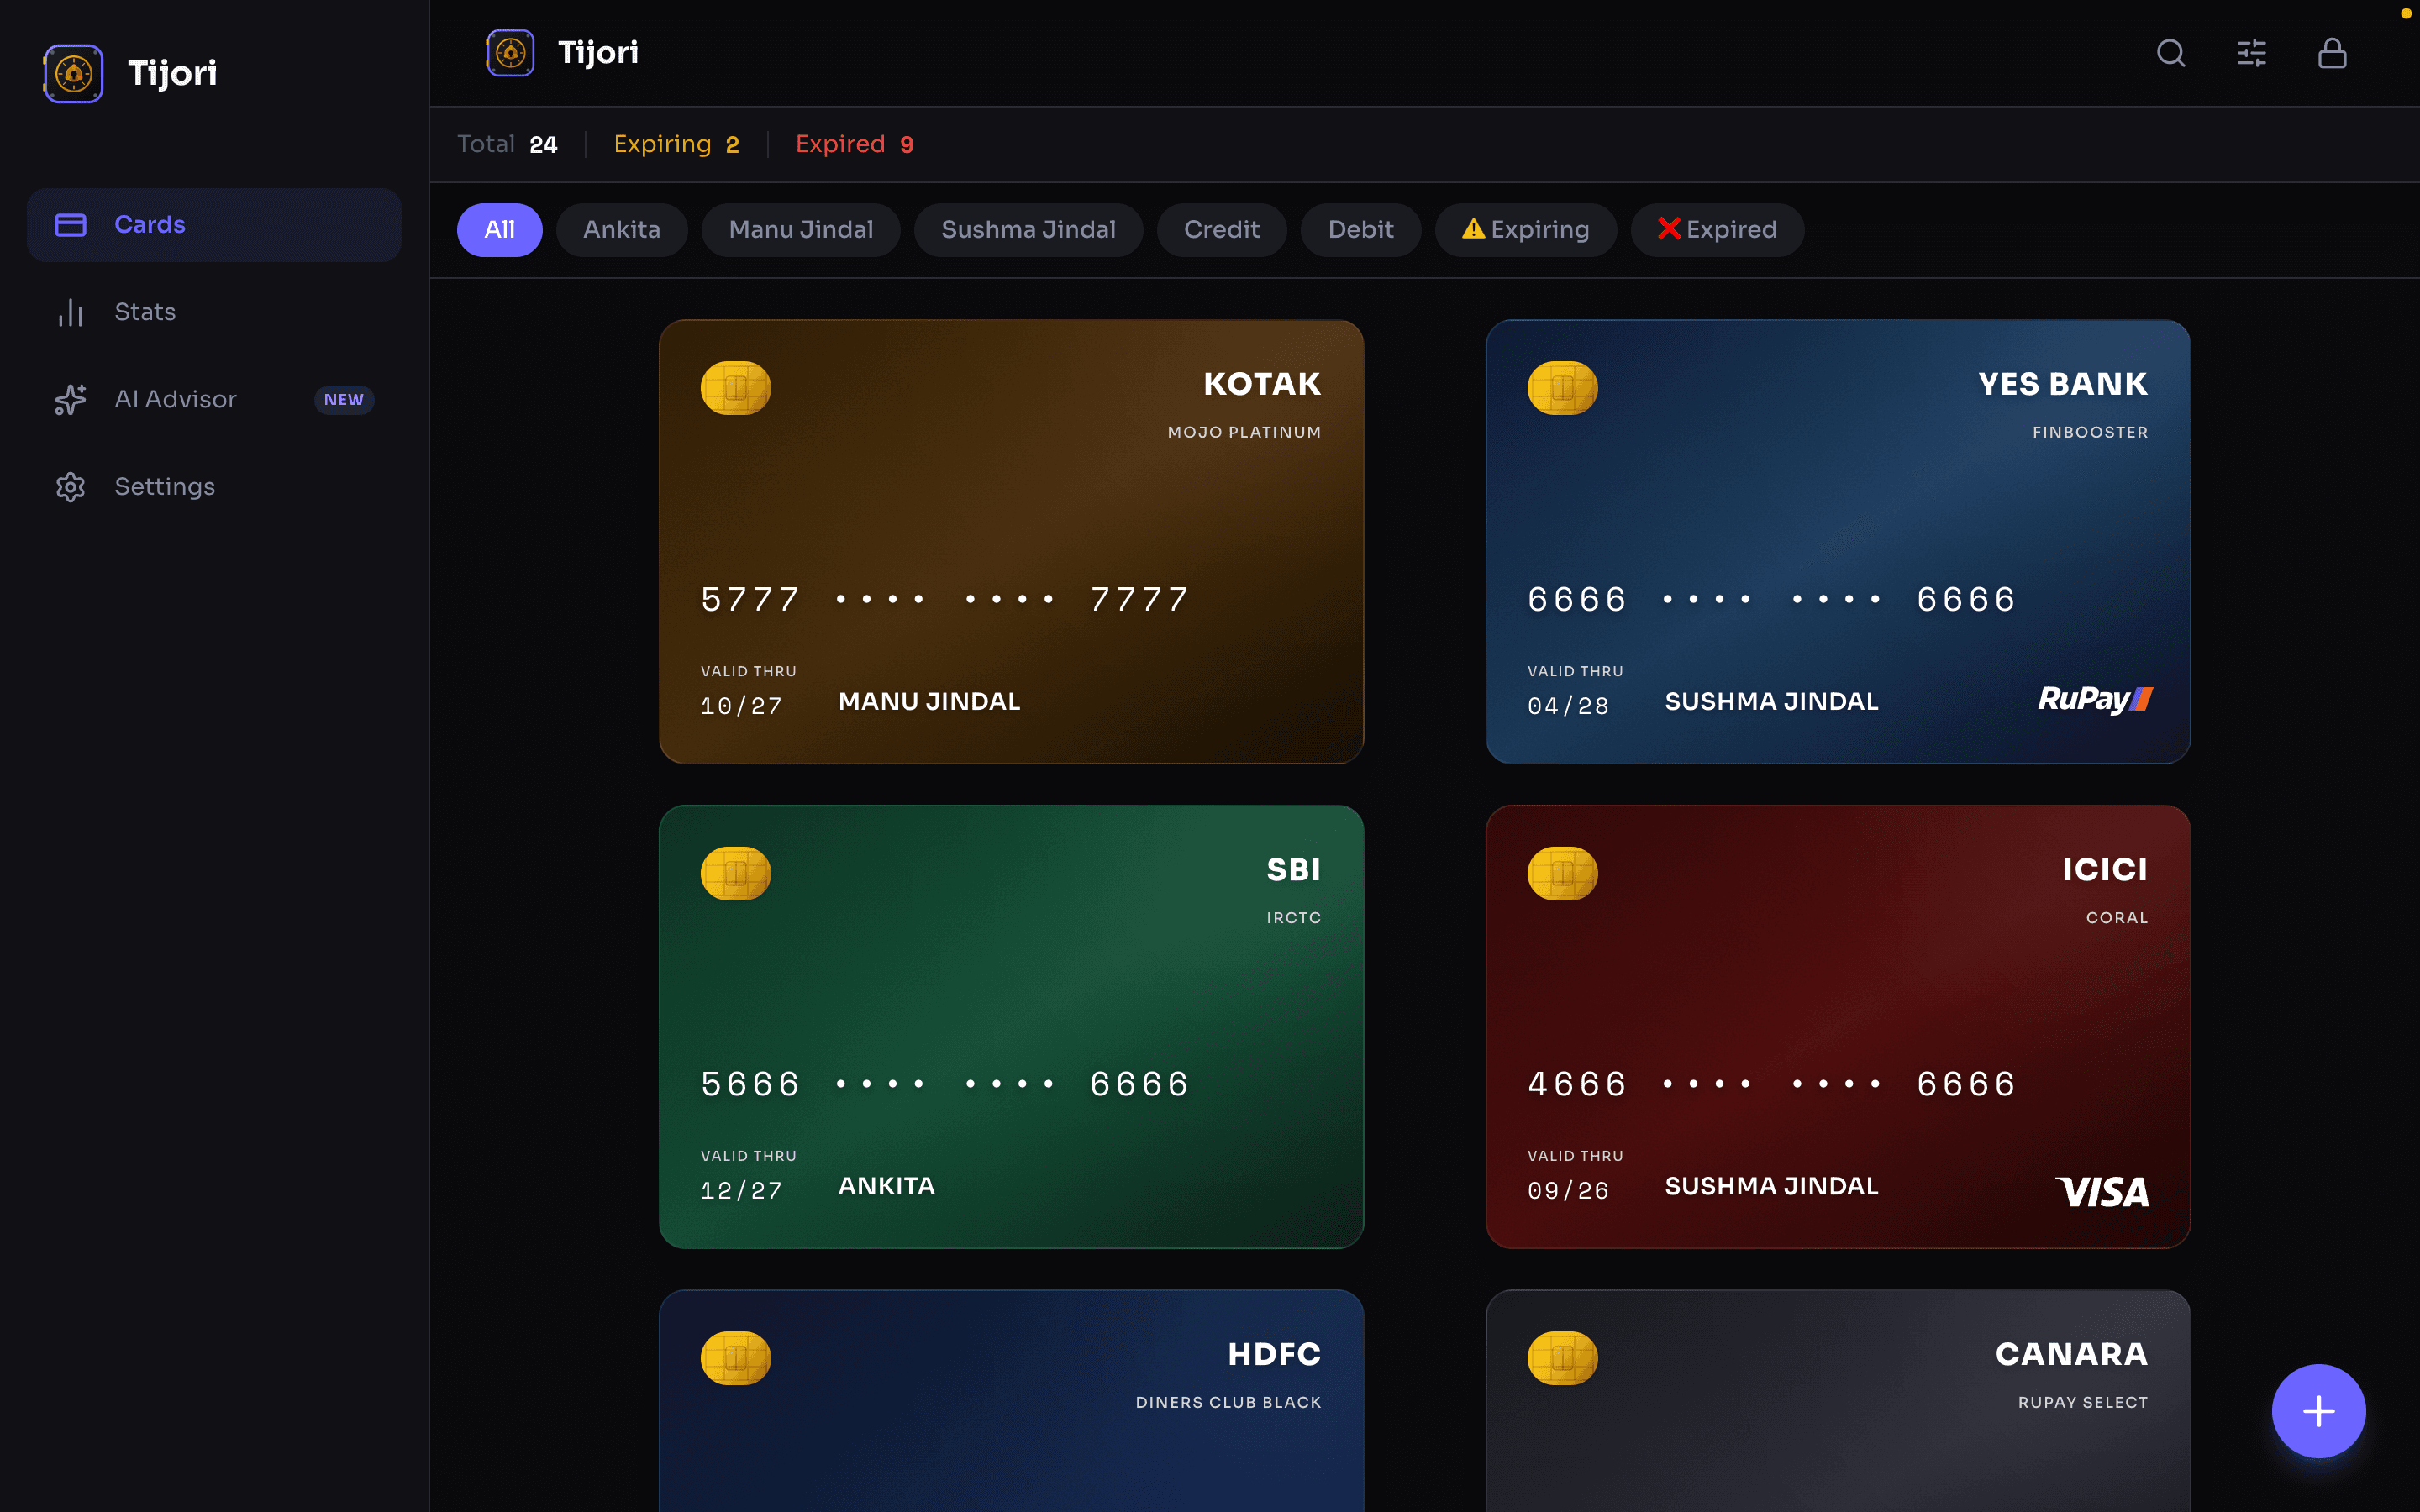The width and height of the screenshot is (2420, 1512).
Task: Open the search magnifier icon
Action: click(x=2171, y=52)
